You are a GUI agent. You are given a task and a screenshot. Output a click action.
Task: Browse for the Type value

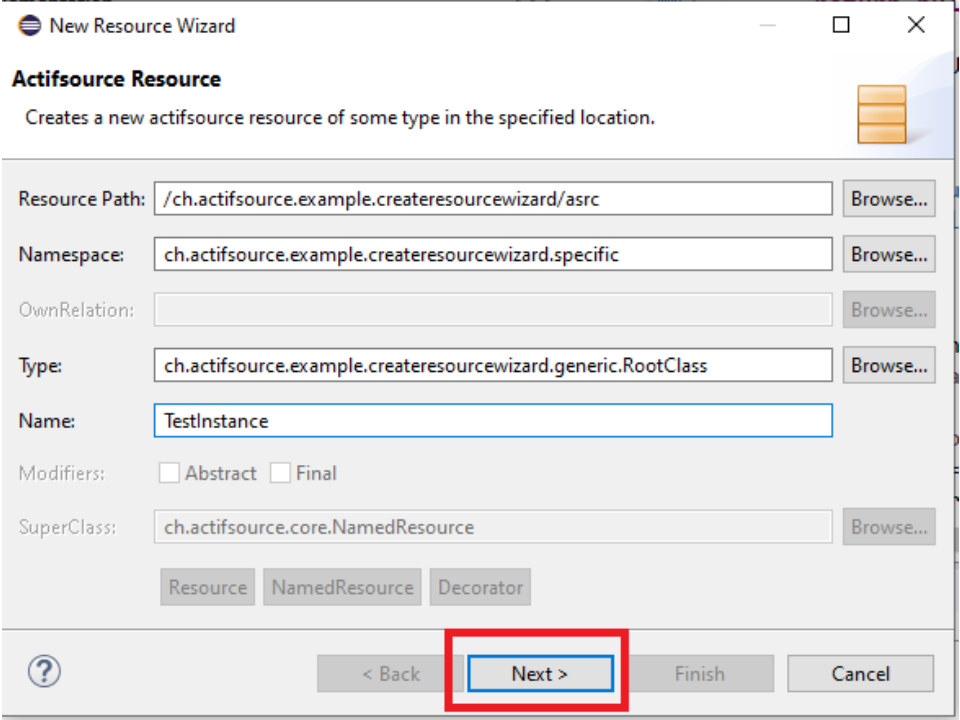pos(888,366)
